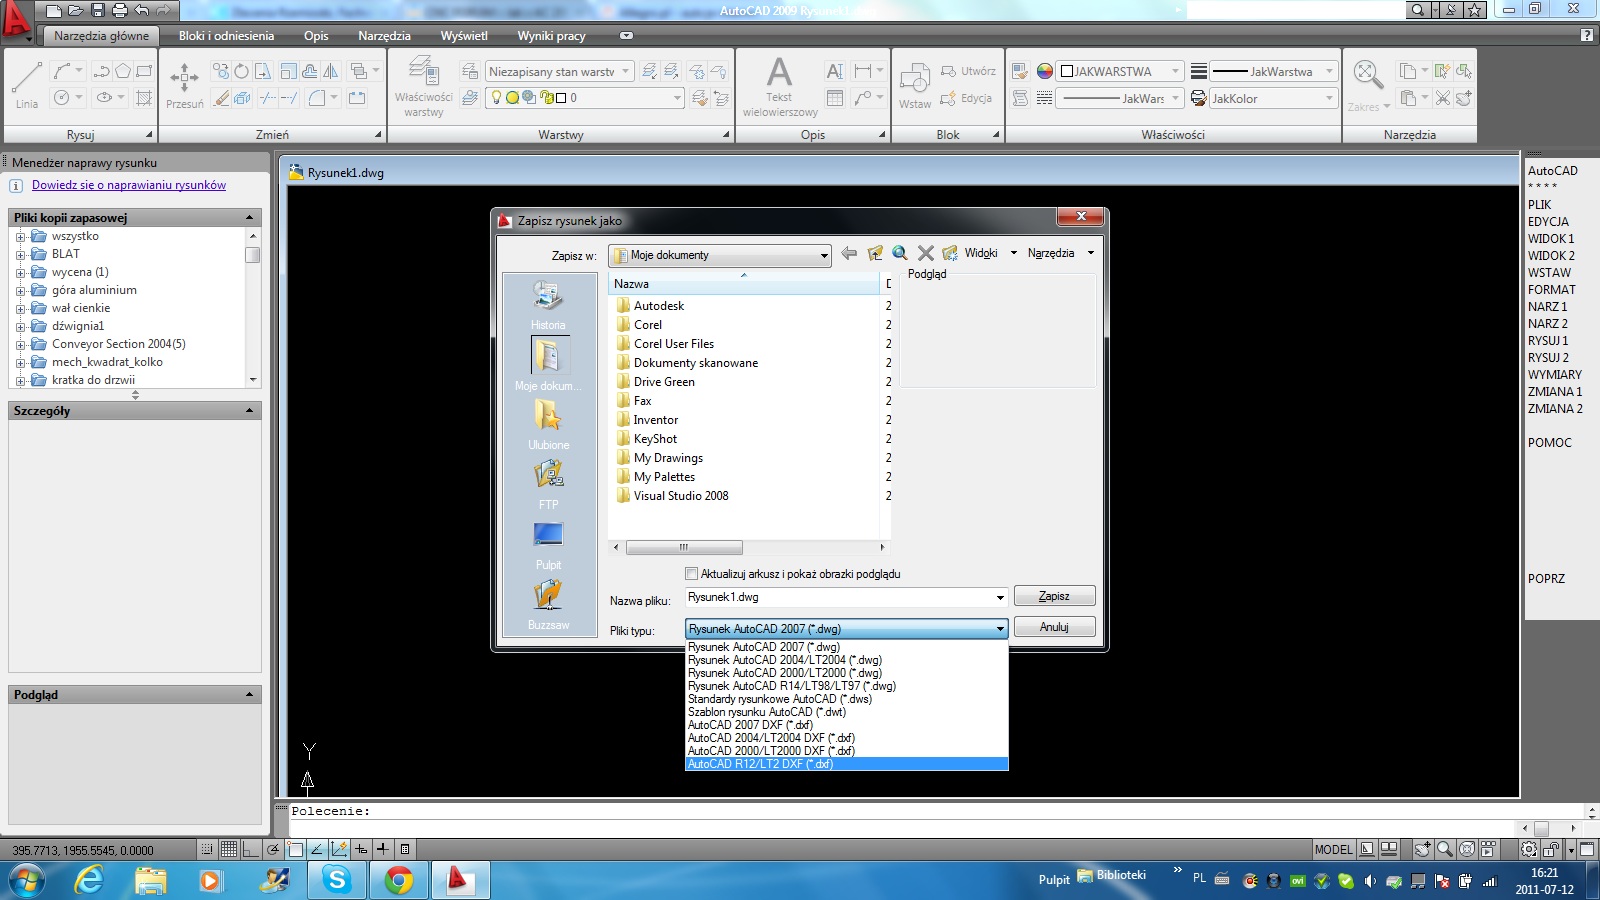
Task: Select the Linia (line) draw tool
Action: click(27, 84)
